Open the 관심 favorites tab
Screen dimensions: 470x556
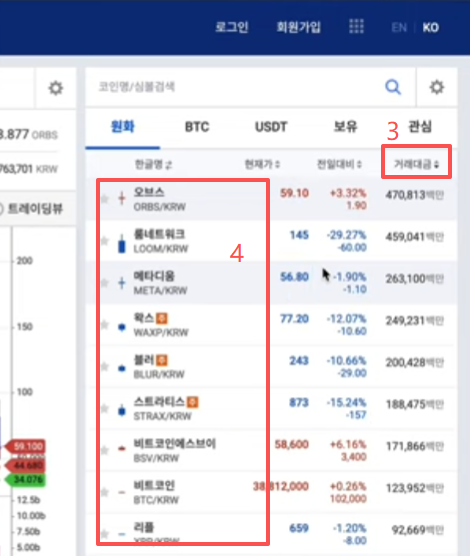point(420,127)
